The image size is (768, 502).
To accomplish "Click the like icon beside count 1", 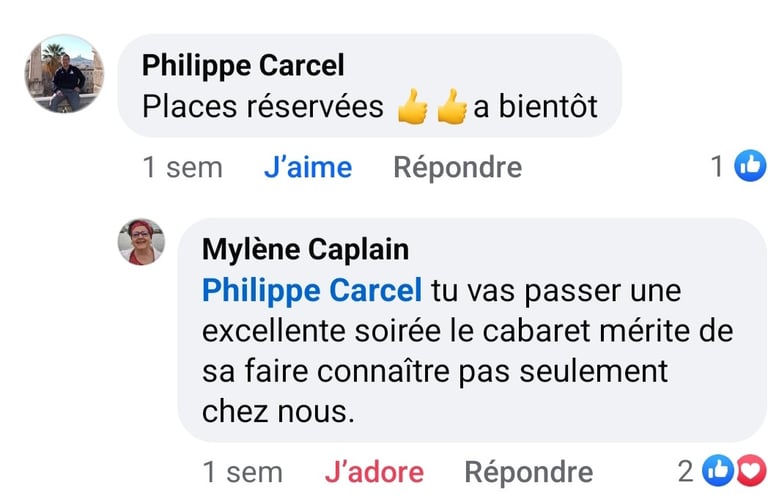I will click(x=750, y=166).
